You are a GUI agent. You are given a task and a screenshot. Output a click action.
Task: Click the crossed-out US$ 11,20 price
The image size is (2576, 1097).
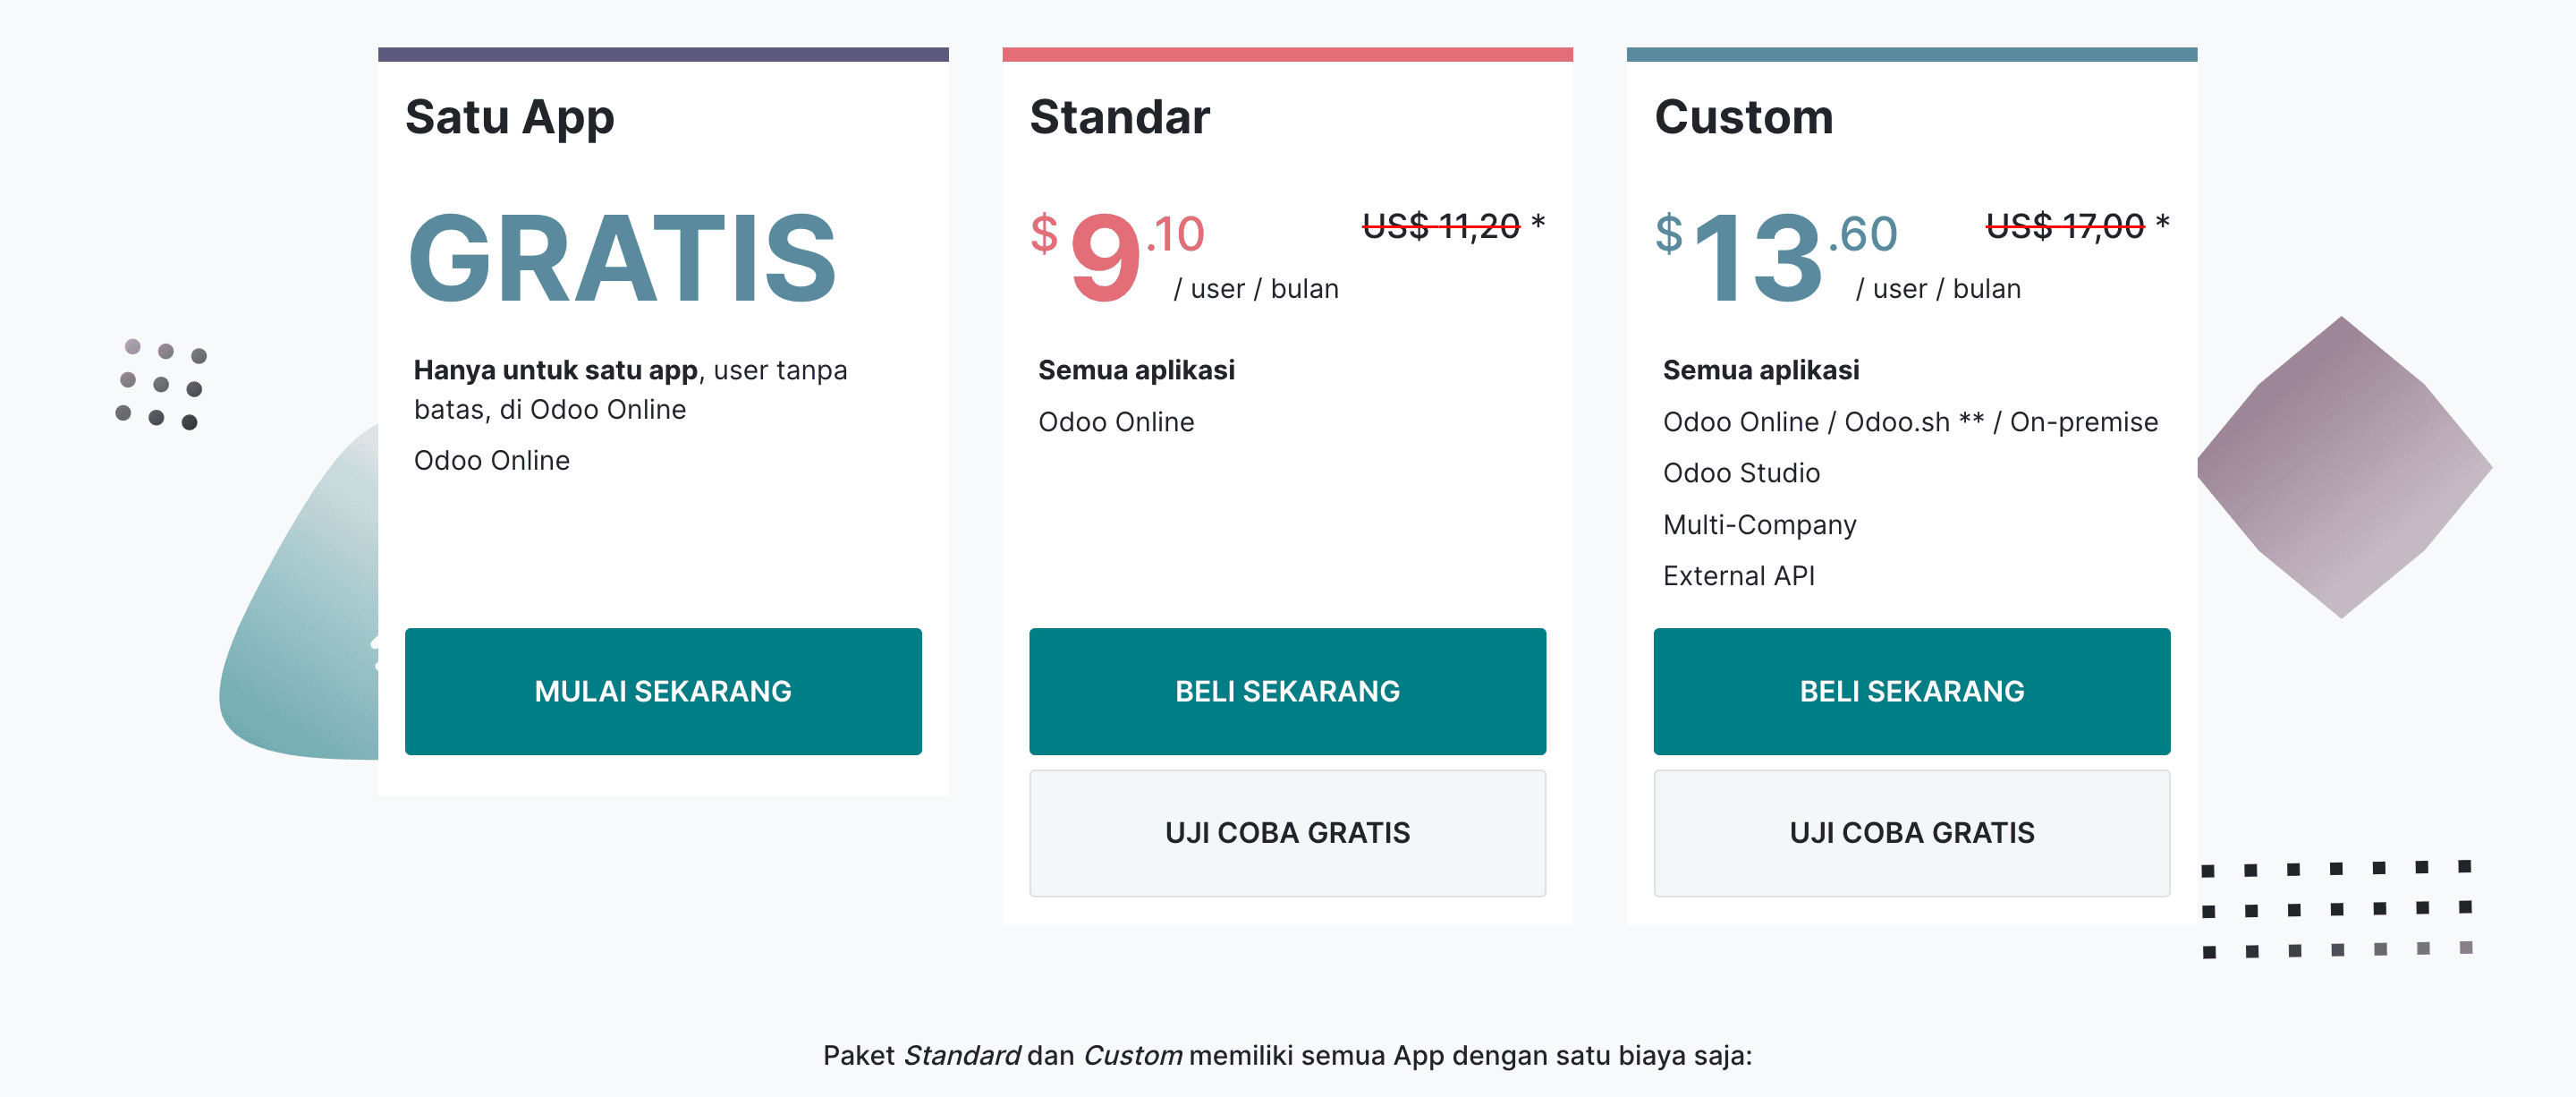pyautogui.click(x=1440, y=226)
